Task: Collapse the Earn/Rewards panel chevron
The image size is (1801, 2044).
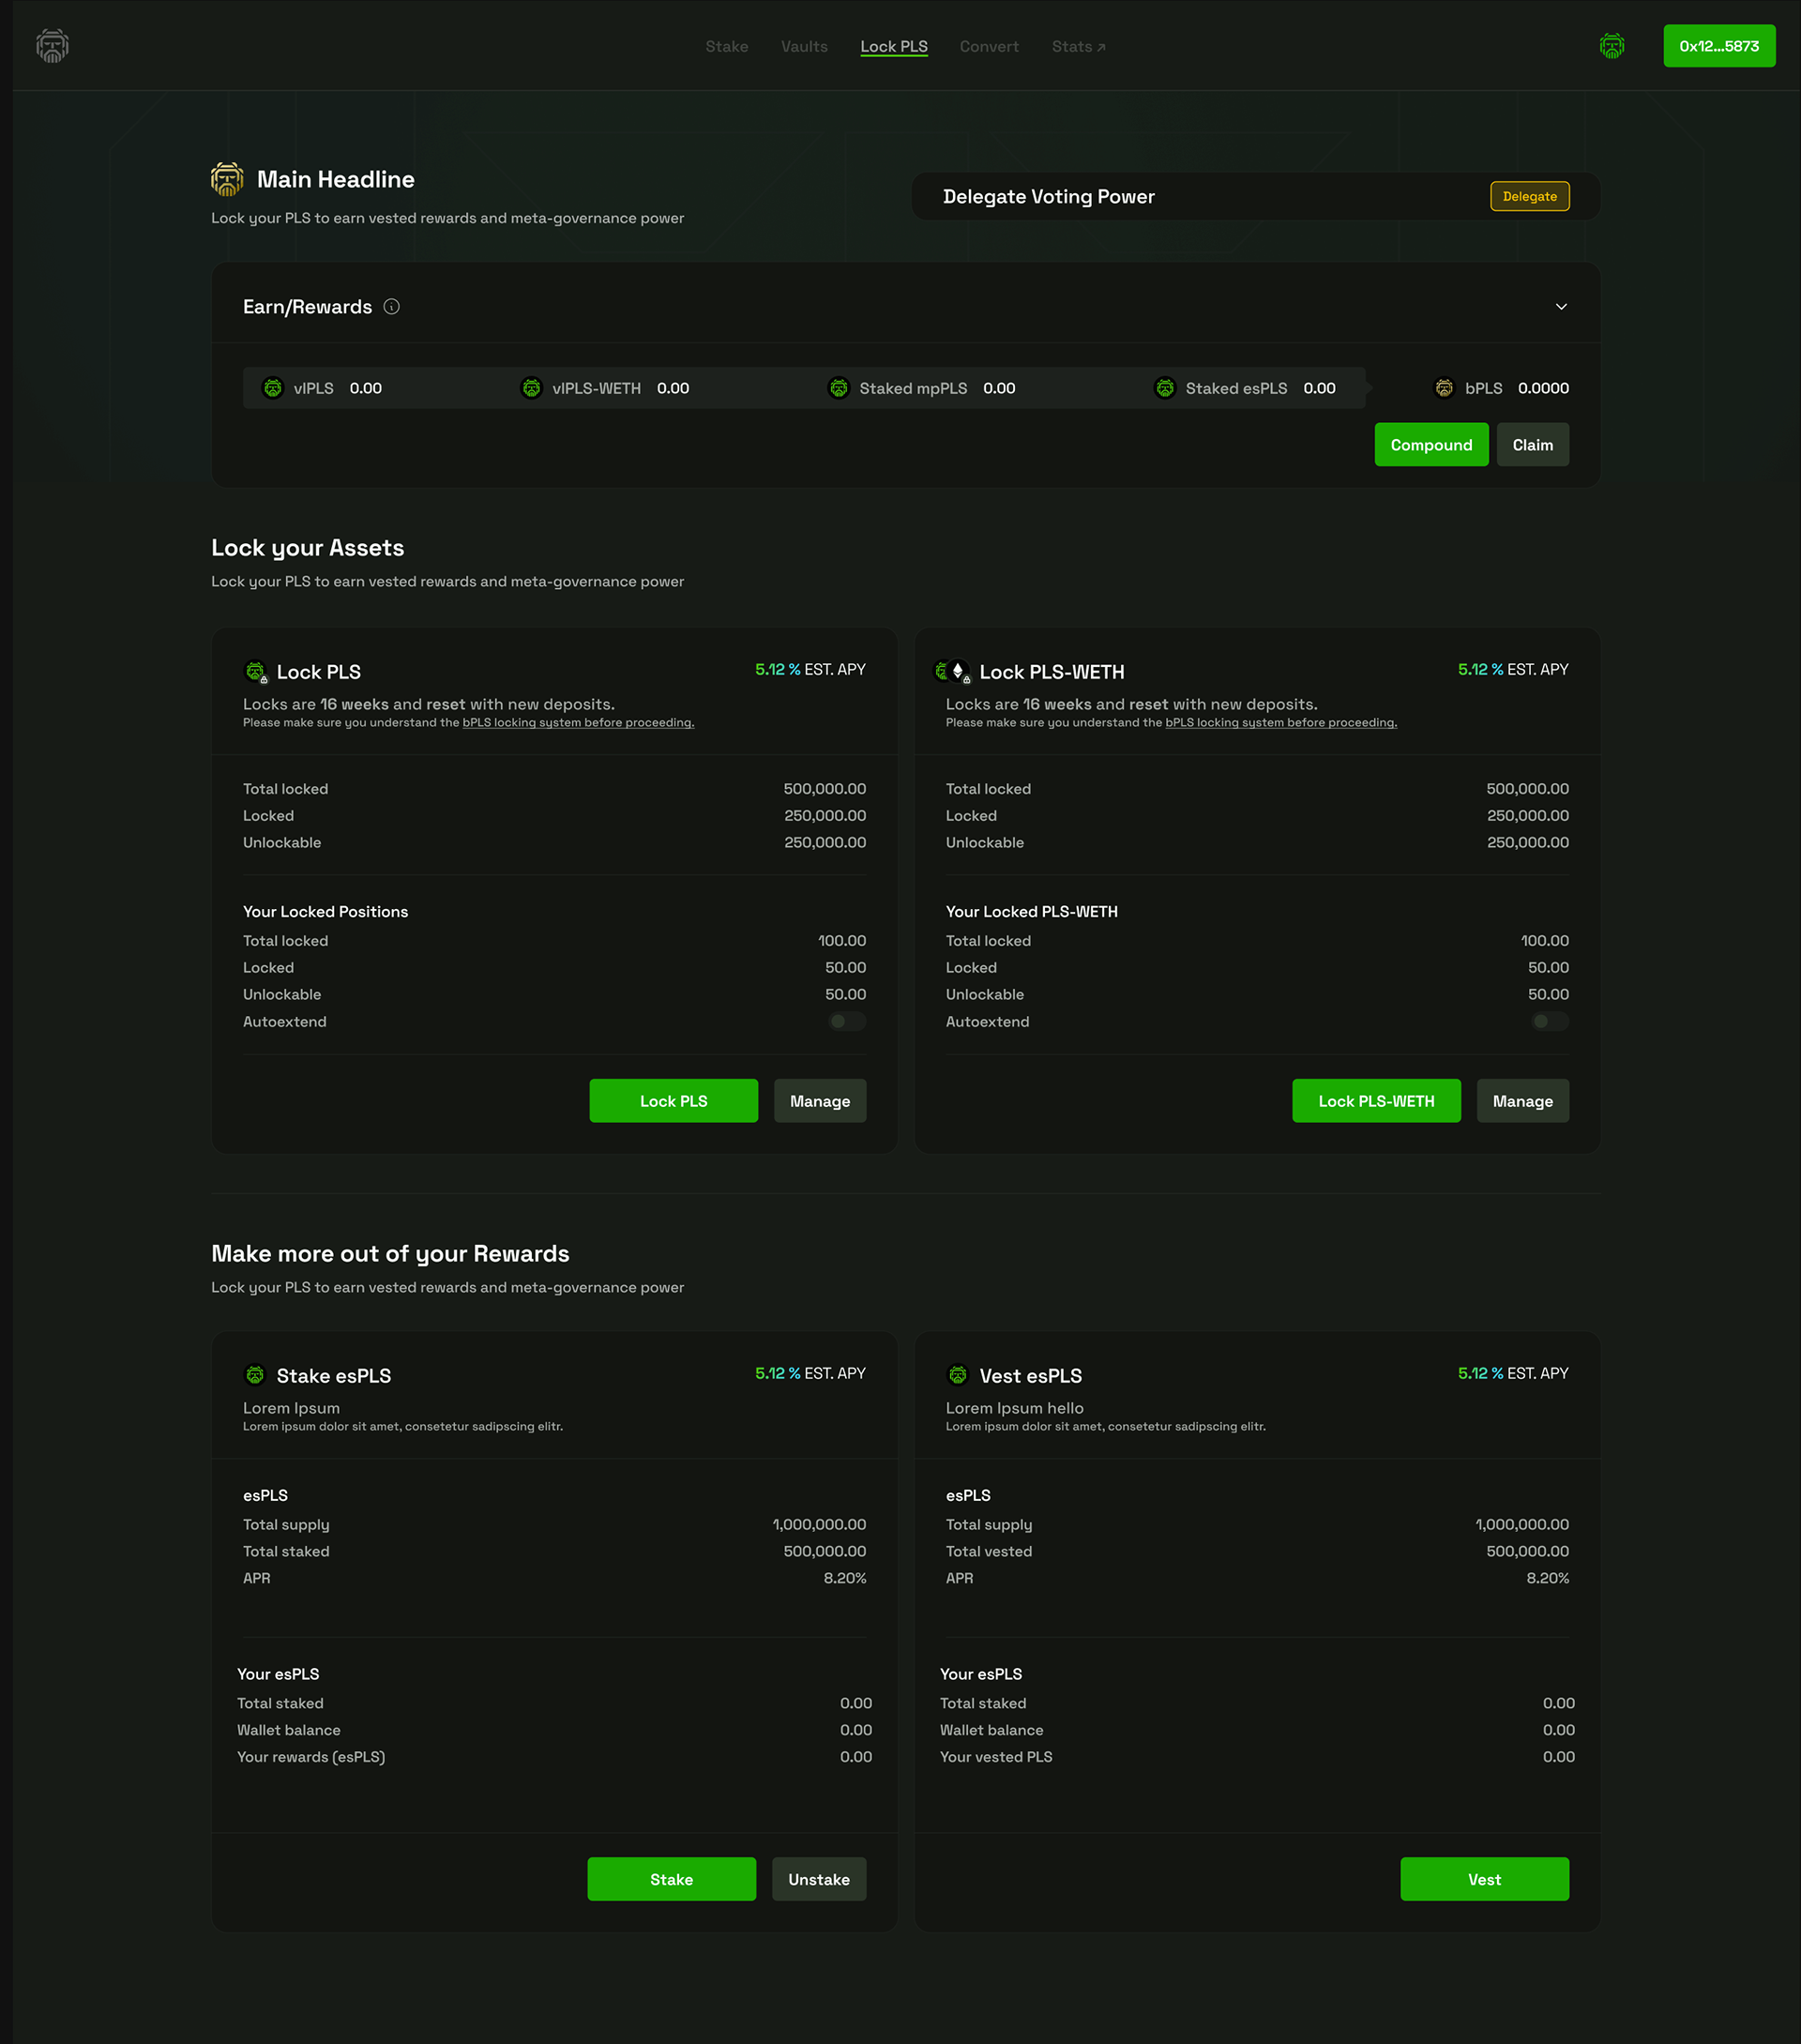Action: pos(1561,307)
